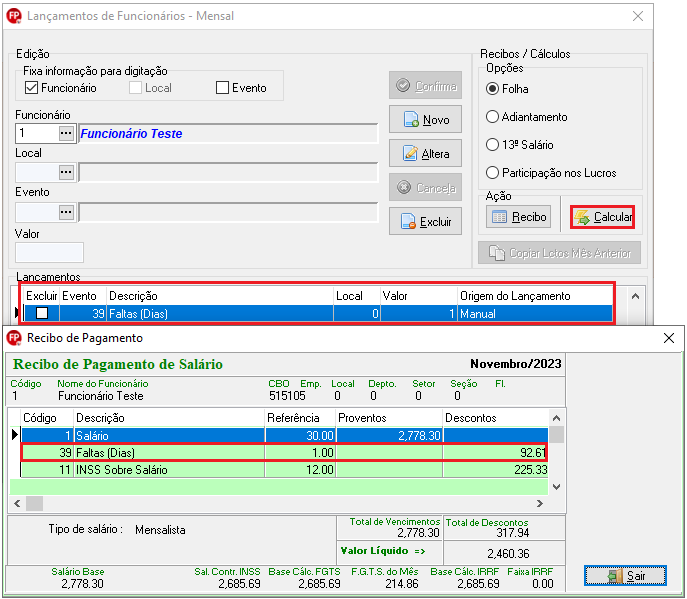Delete the entry with Excluir button
This screenshot has width=687, height=599.
pyautogui.click(x=425, y=221)
